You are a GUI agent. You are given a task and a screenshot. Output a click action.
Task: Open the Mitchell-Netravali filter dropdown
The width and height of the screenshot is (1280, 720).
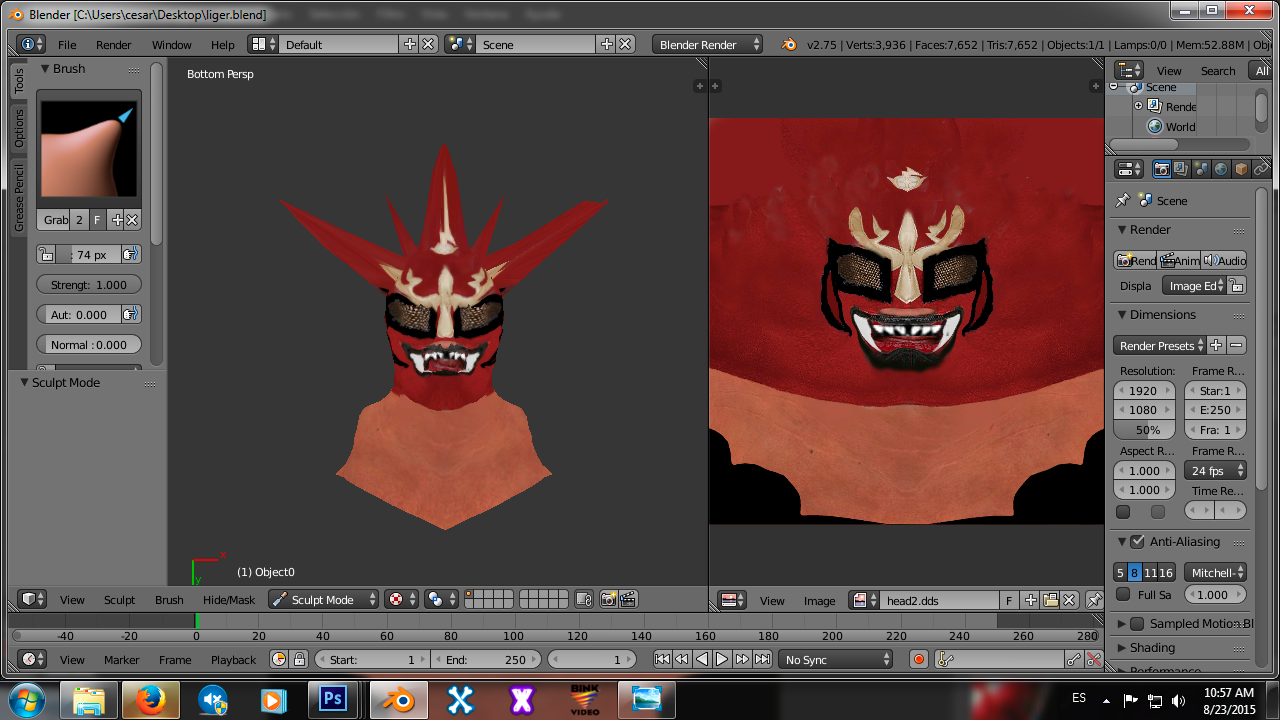pos(1216,572)
